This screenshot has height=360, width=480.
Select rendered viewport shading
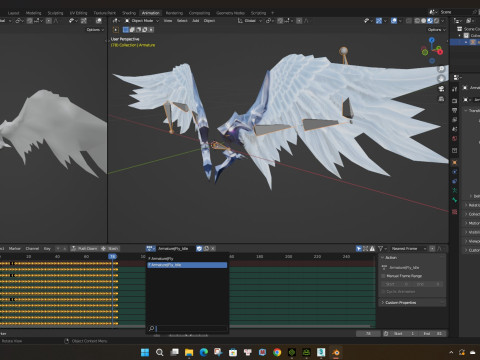[436, 21]
